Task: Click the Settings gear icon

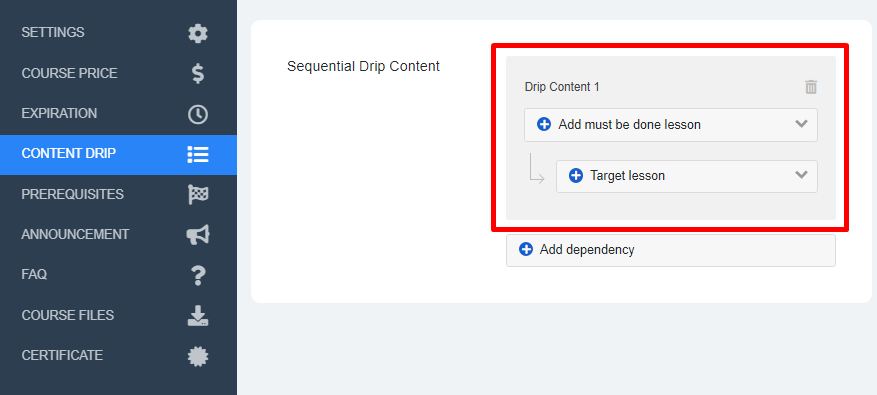Action: 197,34
